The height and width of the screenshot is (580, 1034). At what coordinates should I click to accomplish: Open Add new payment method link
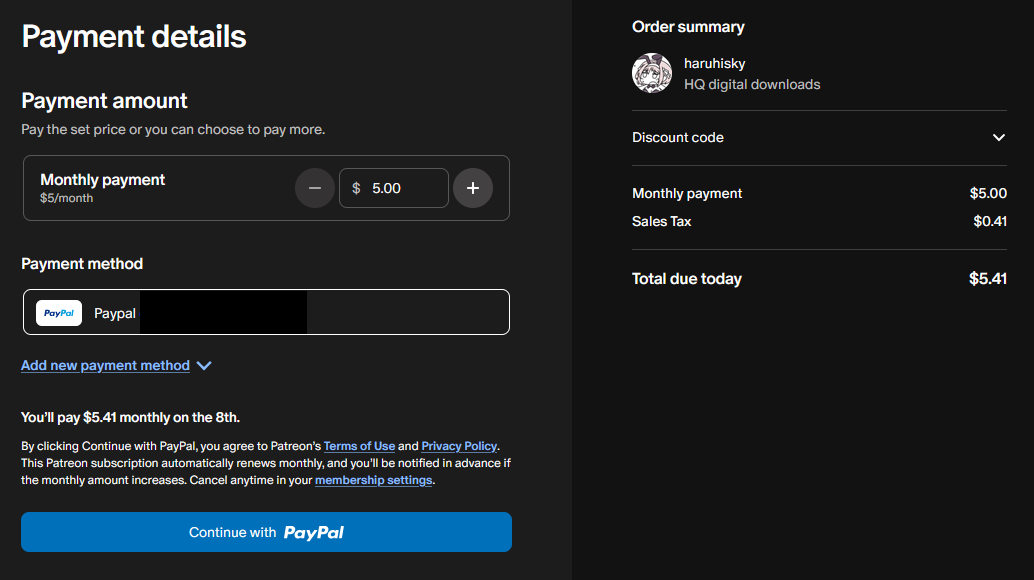[106, 365]
